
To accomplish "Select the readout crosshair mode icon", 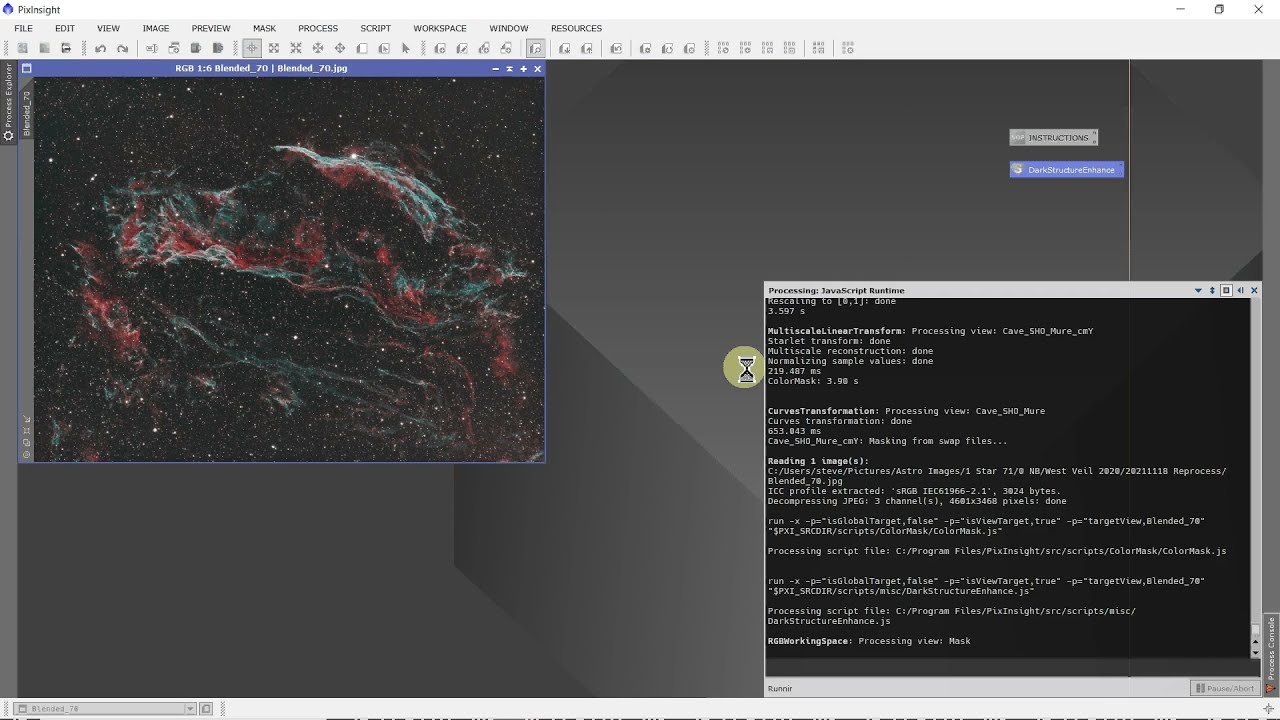I will 252,48.
